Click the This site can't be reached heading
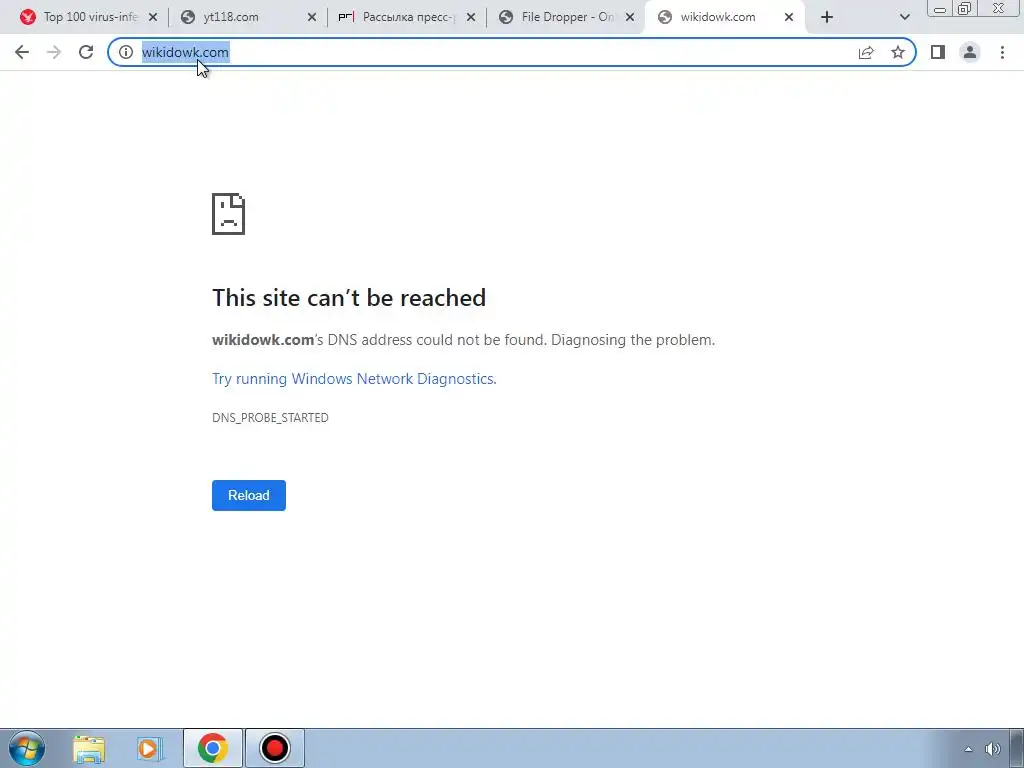 (x=349, y=298)
